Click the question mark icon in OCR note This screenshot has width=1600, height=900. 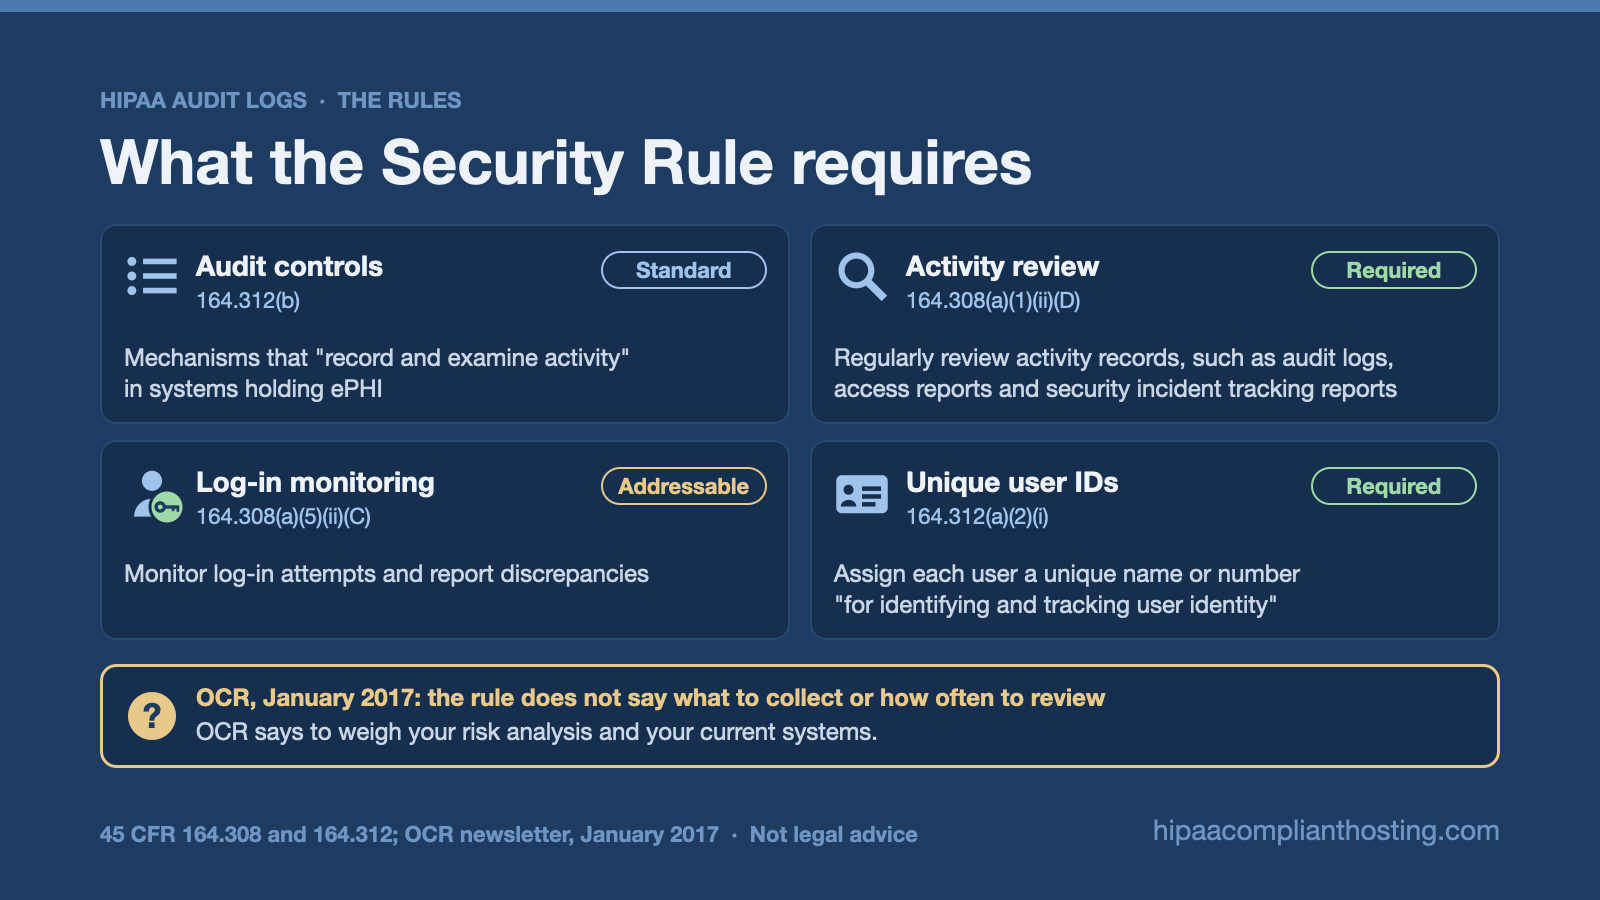coord(152,716)
